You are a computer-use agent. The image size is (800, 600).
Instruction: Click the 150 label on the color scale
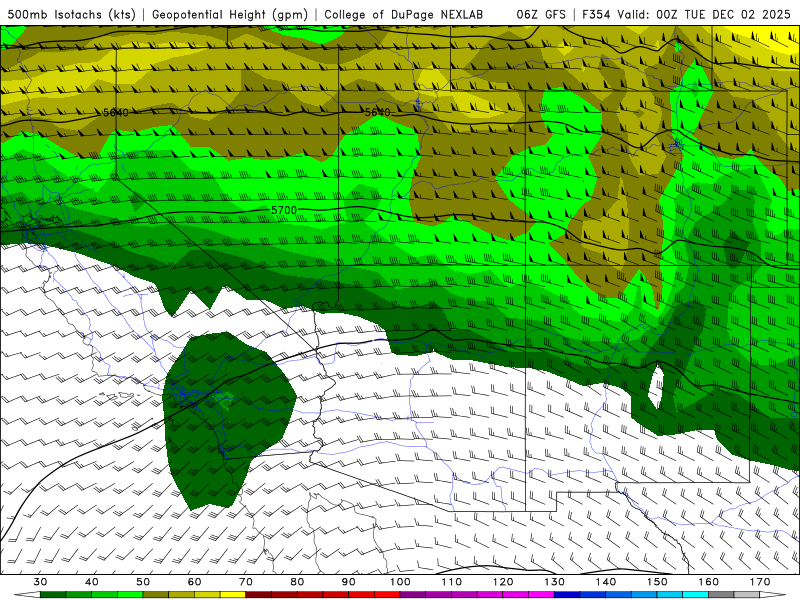657,582
